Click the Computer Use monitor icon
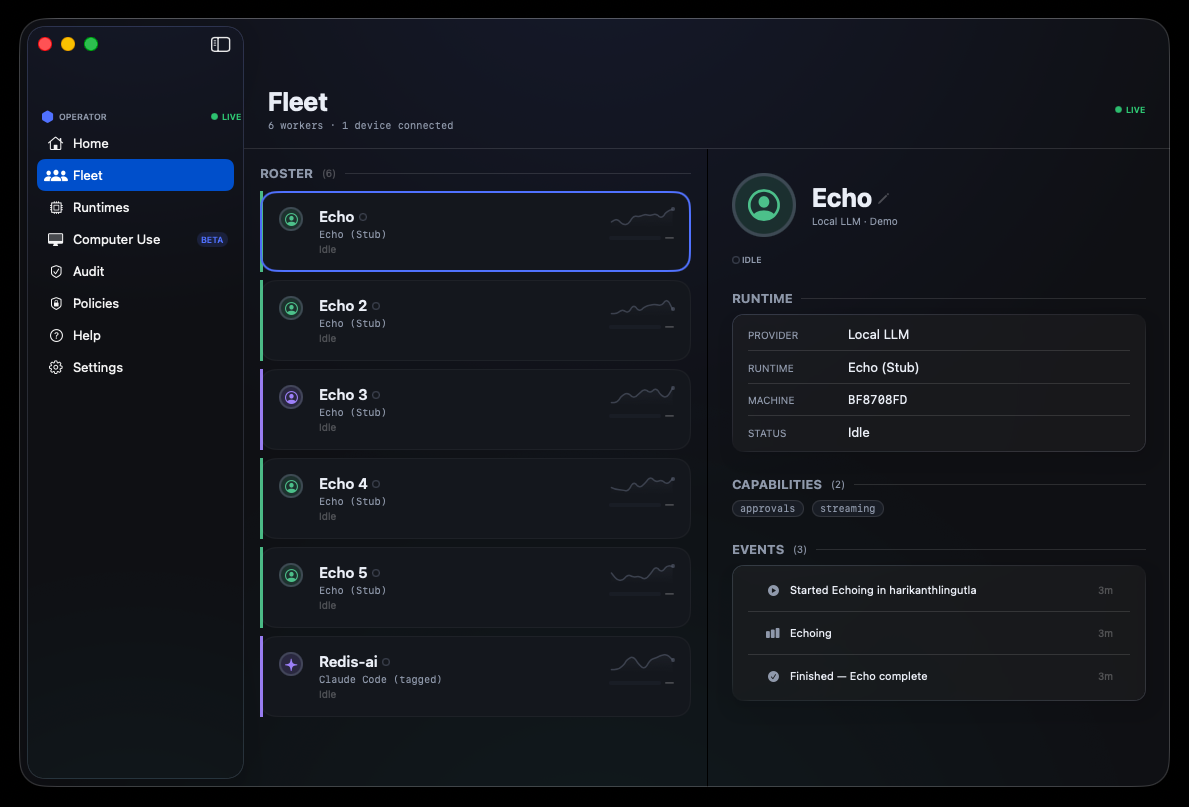 [55, 240]
